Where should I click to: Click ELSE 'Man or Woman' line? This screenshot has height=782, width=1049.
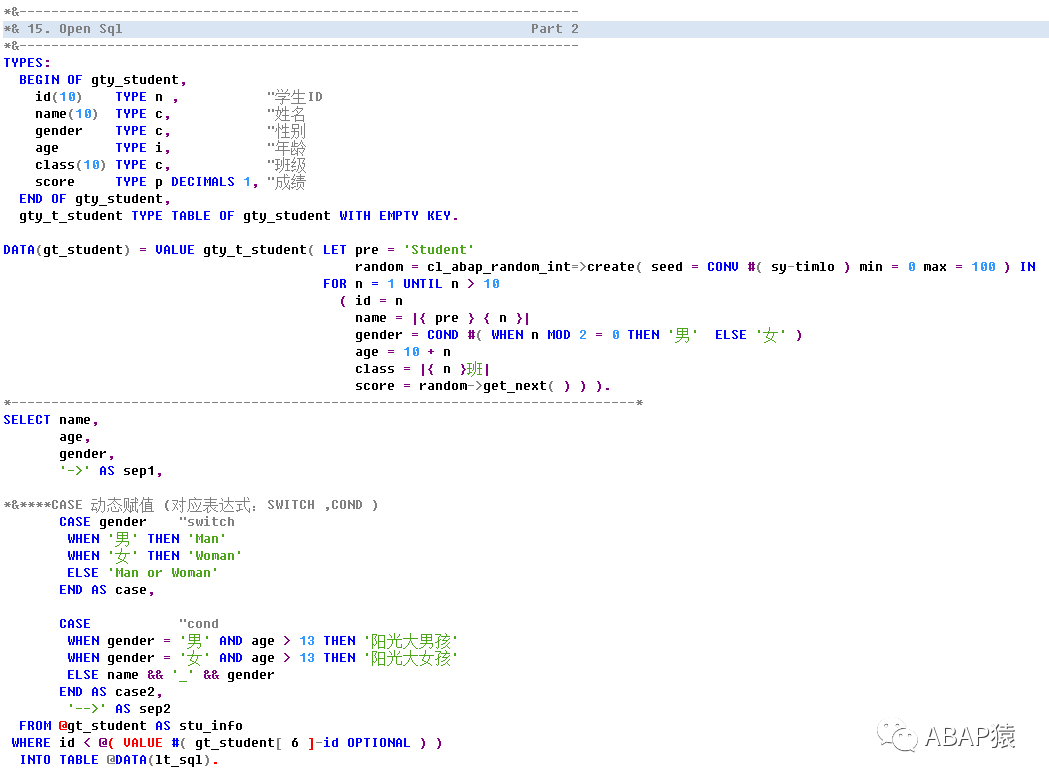142,573
